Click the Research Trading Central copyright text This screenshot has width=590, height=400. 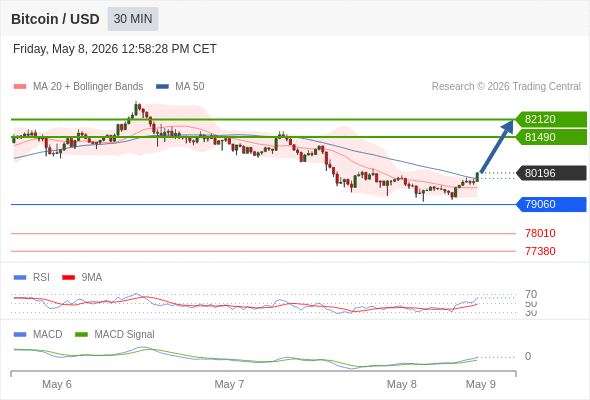click(506, 87)
